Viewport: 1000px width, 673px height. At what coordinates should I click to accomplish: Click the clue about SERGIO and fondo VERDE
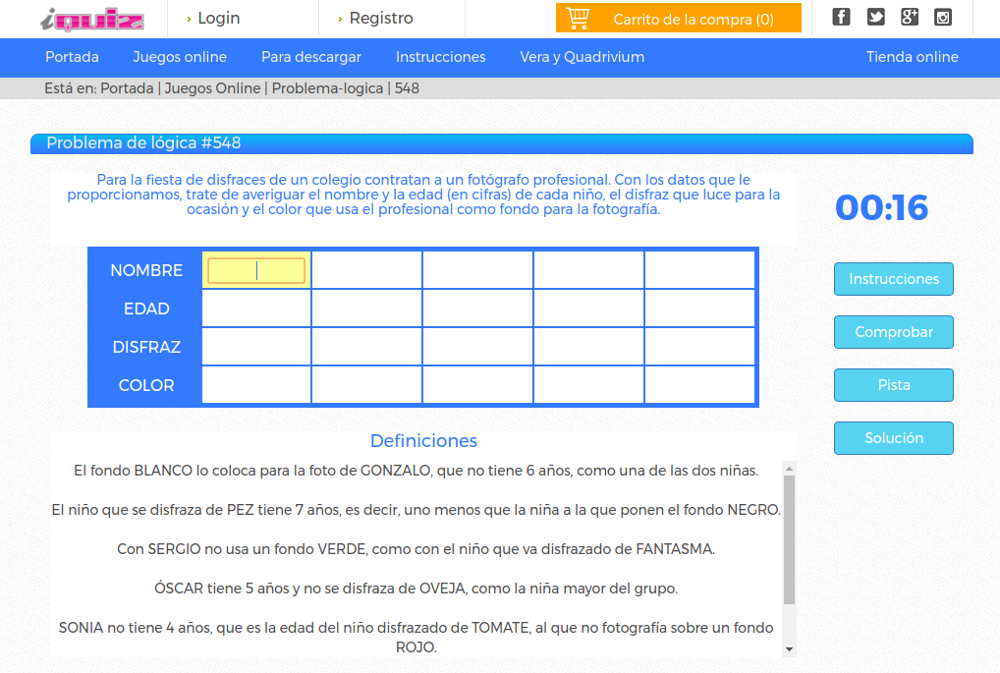pos(416,549)
